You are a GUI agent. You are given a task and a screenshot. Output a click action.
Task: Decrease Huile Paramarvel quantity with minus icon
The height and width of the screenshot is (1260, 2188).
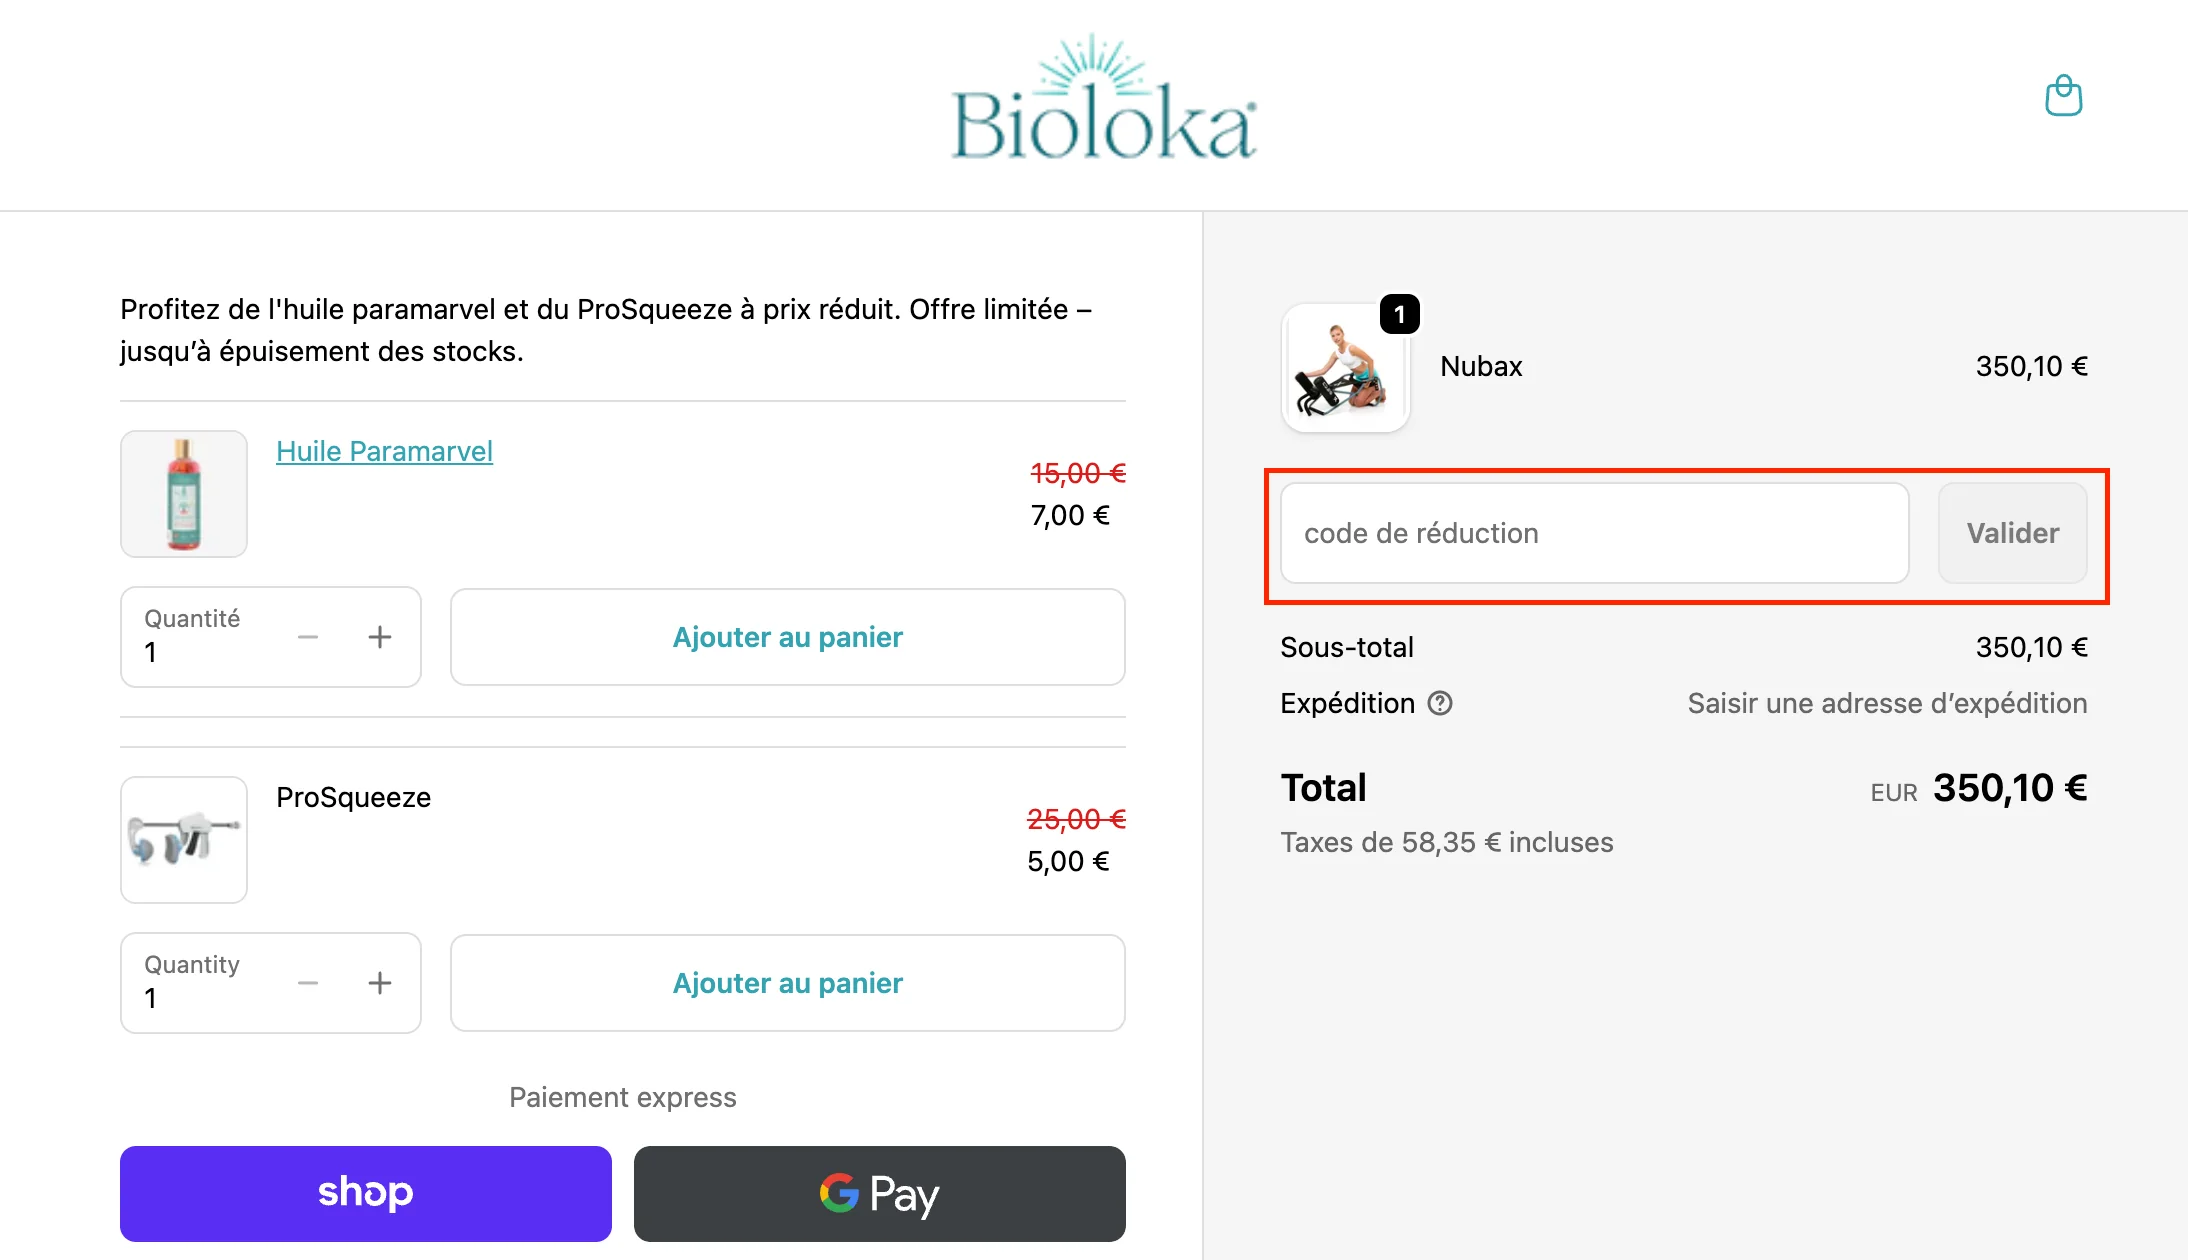tap(308, 637)
